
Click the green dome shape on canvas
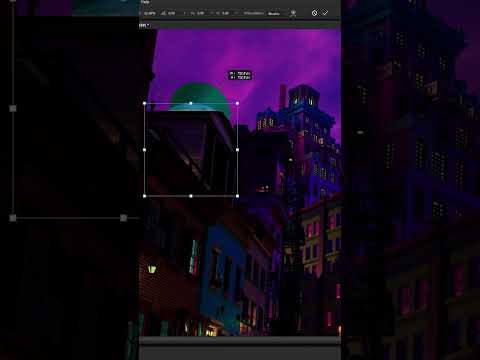coord(199,95)
